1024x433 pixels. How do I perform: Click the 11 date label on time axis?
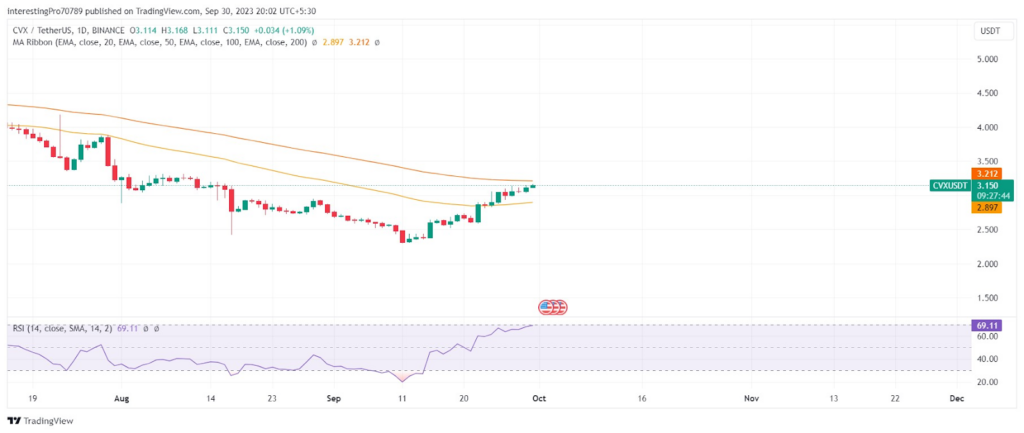pyautogui.click(x=402, y=398)
